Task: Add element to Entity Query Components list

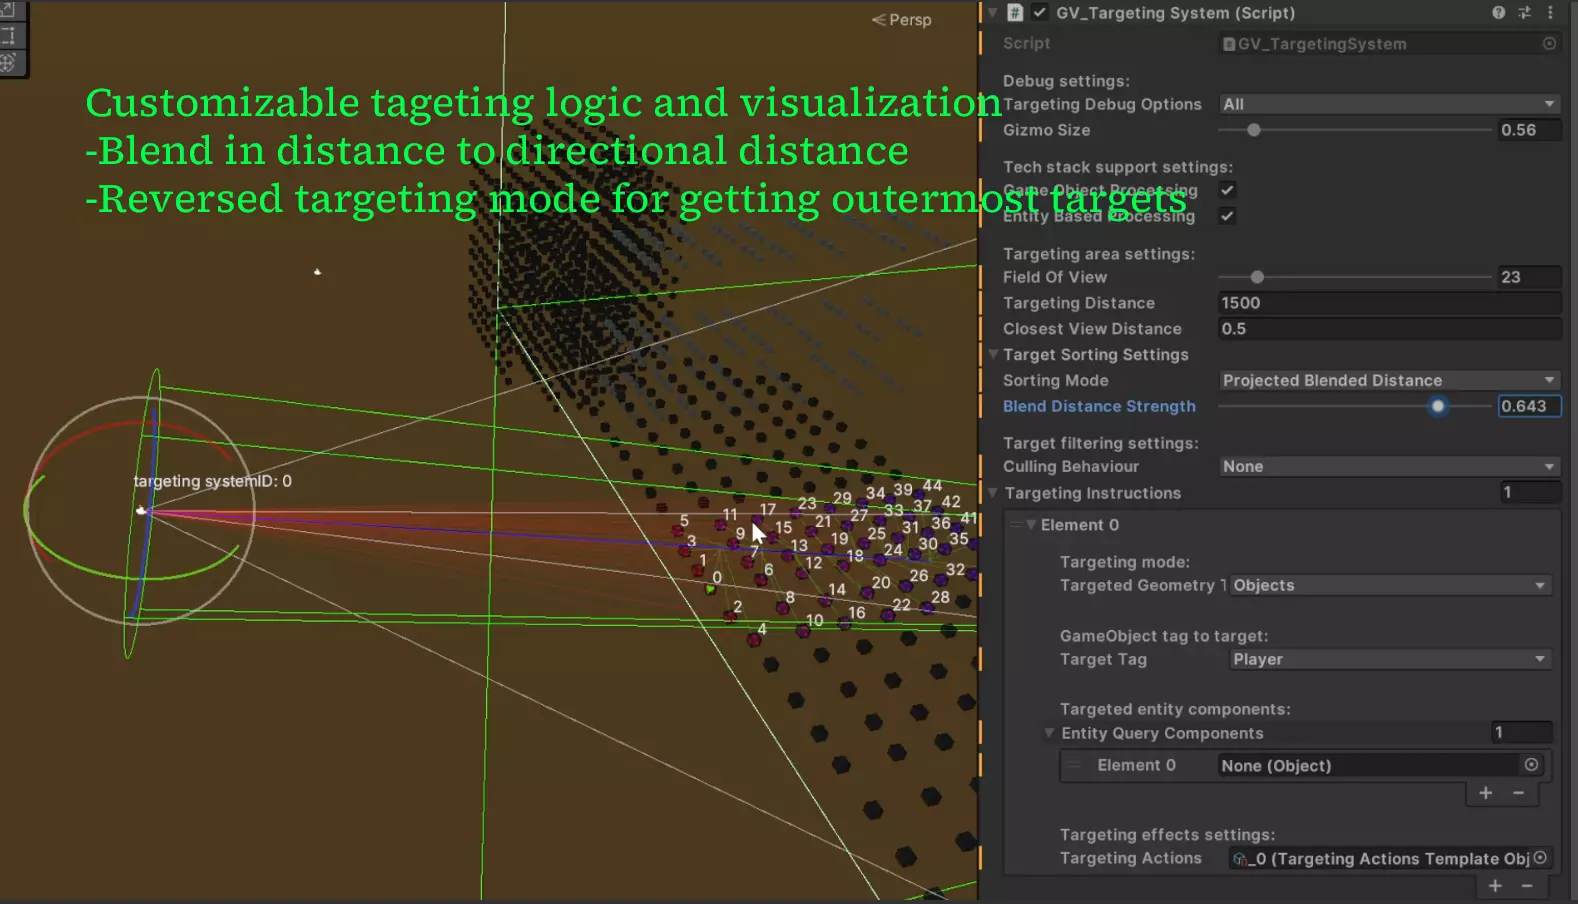Action: [x=1485, y=793]
